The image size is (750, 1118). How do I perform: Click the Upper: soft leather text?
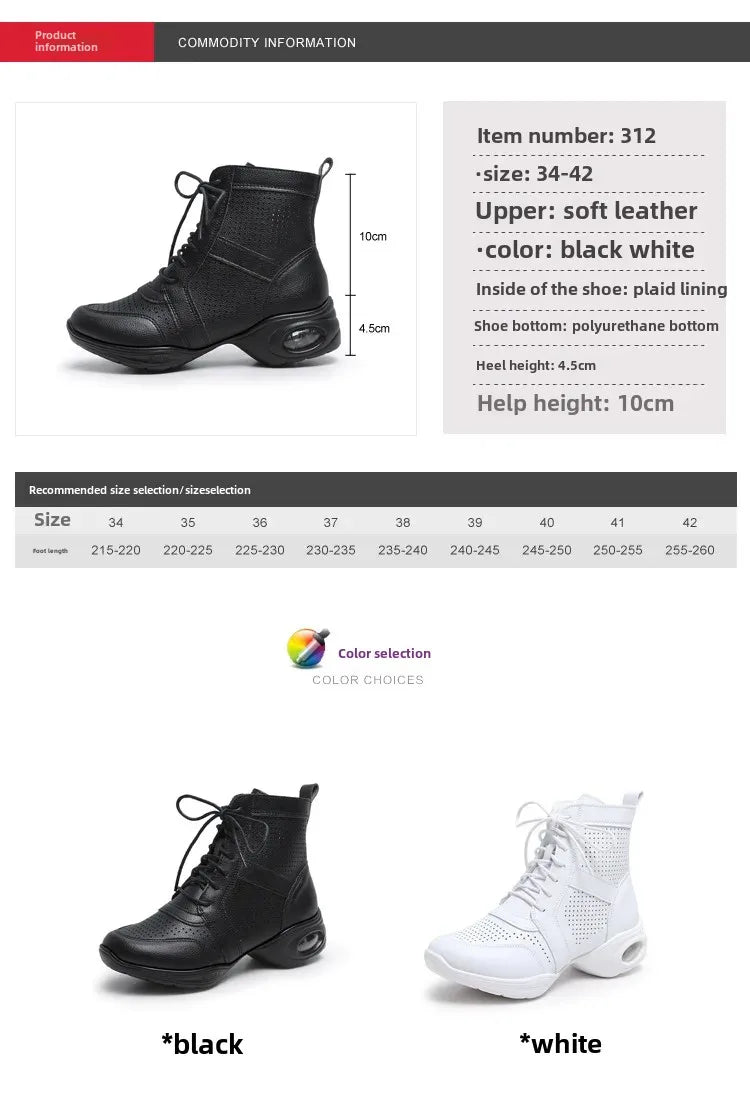586,211
